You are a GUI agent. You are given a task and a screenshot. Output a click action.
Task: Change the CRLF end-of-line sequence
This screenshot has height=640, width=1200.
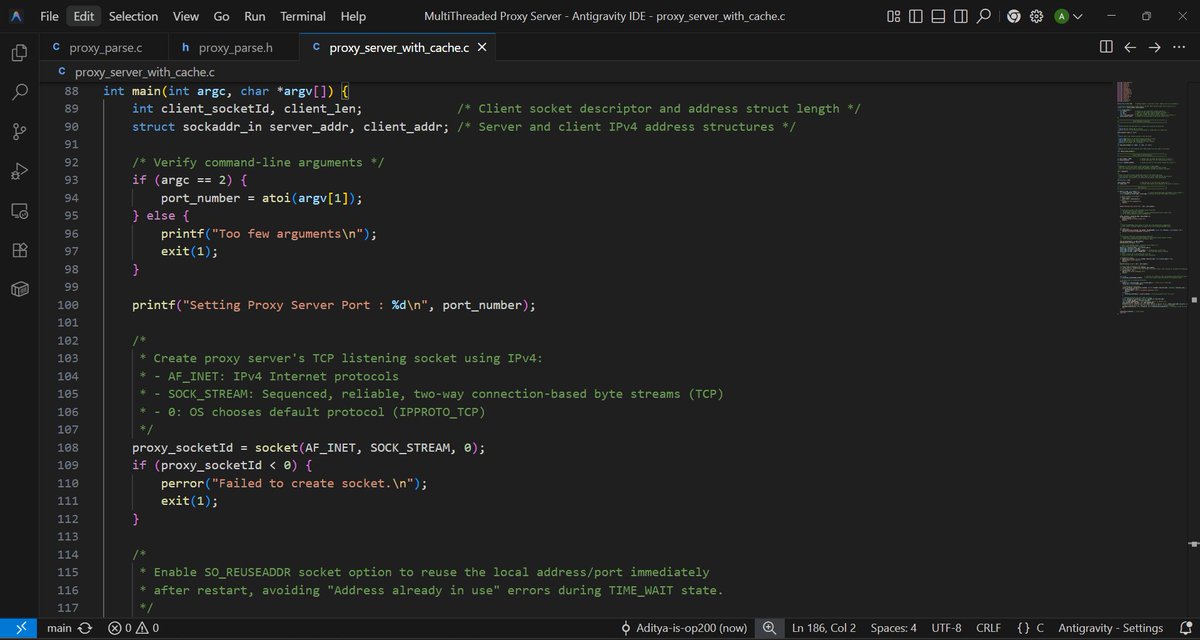(x=988, y=628)
